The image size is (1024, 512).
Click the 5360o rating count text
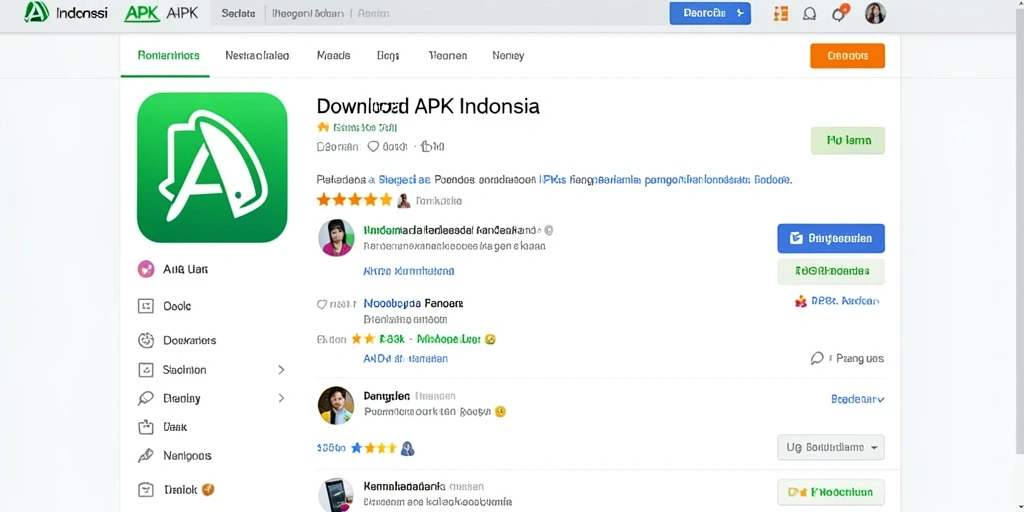[x=331, y=449]
